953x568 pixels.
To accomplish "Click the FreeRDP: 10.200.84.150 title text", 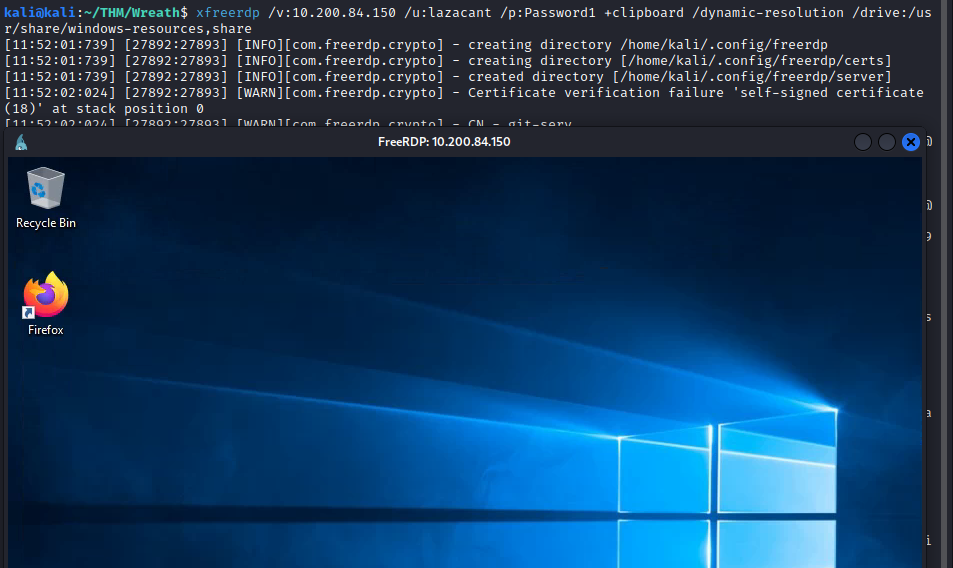I will point(444,142).
